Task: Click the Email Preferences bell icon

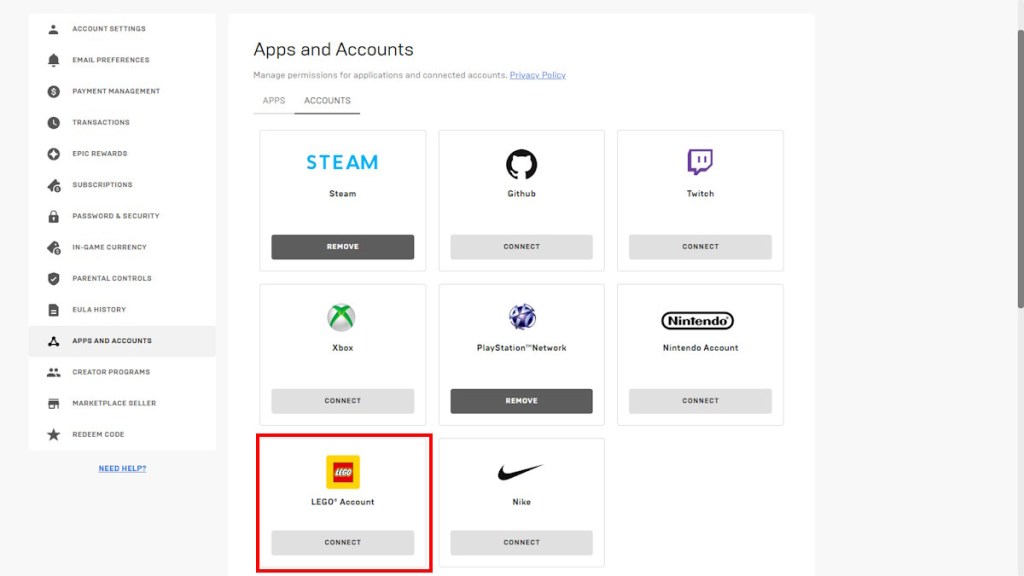Action: (52, 60)
